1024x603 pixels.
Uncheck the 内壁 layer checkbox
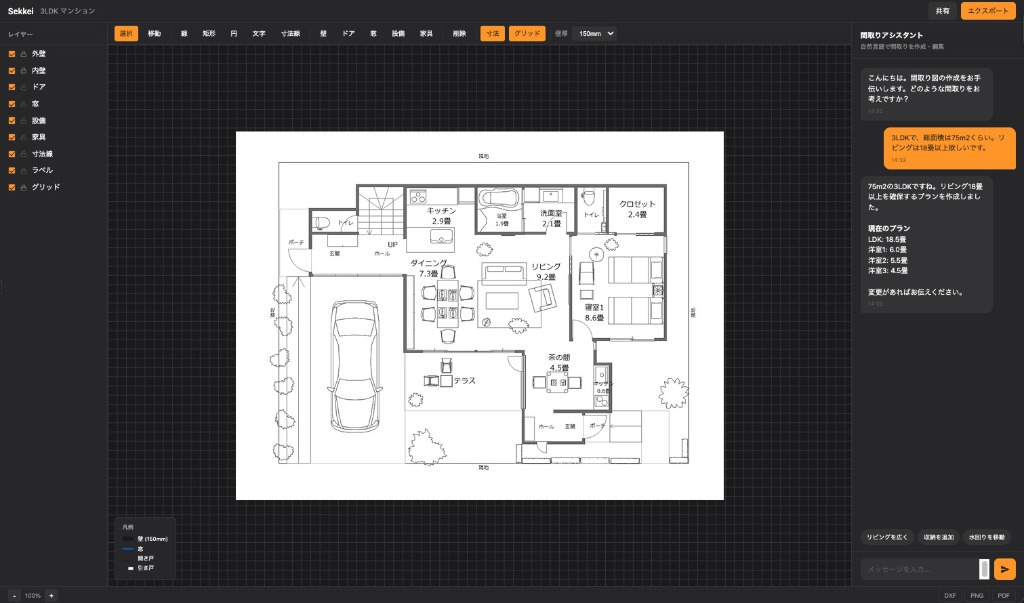tap(12, 71)
